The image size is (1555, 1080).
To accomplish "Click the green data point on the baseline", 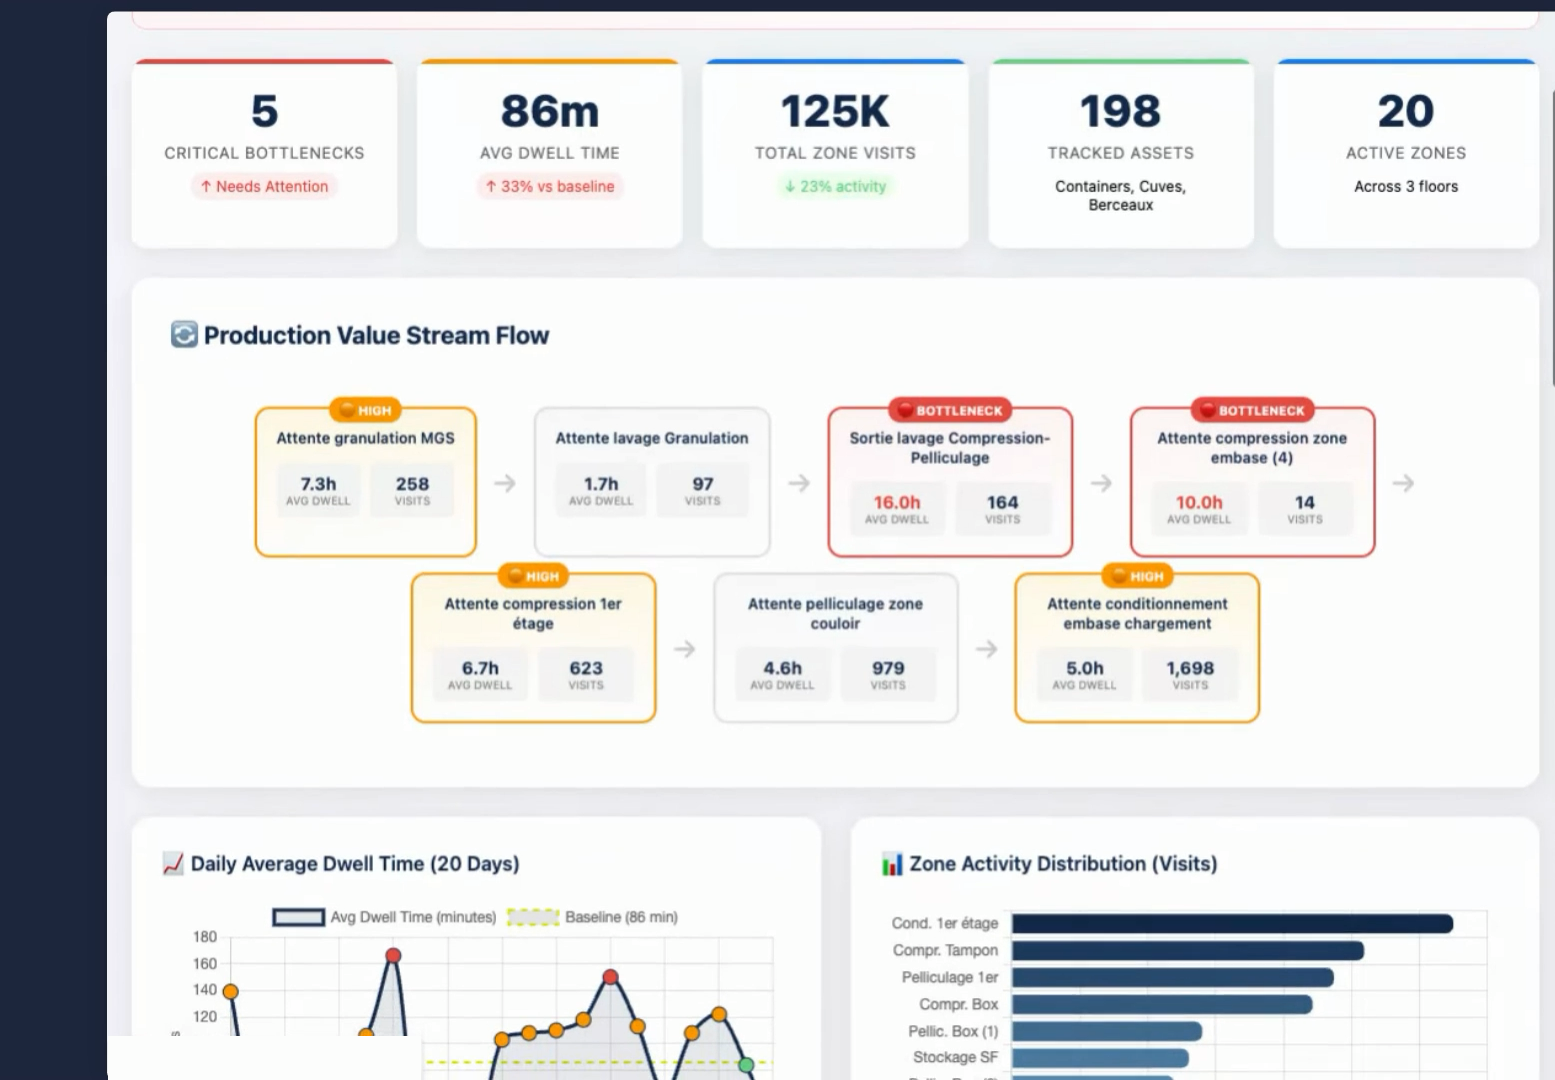I will pos(746,1065).
